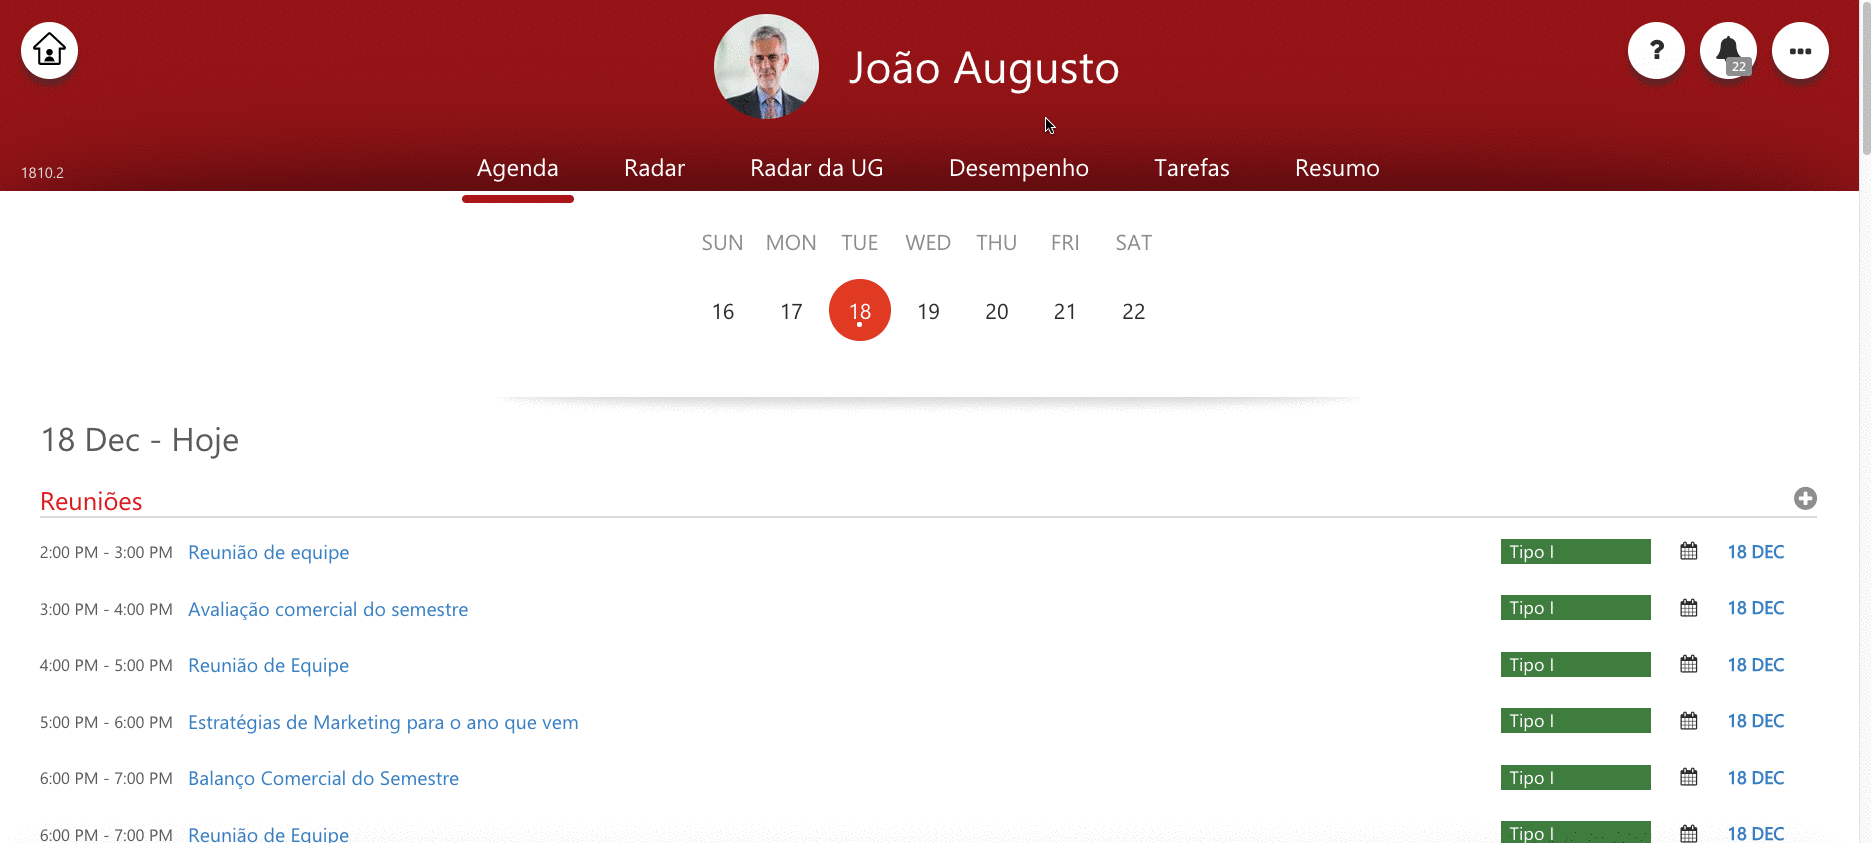Select Wednesday 19 in the week strip
Screen dimensions: 1871x843
point(928,311)
